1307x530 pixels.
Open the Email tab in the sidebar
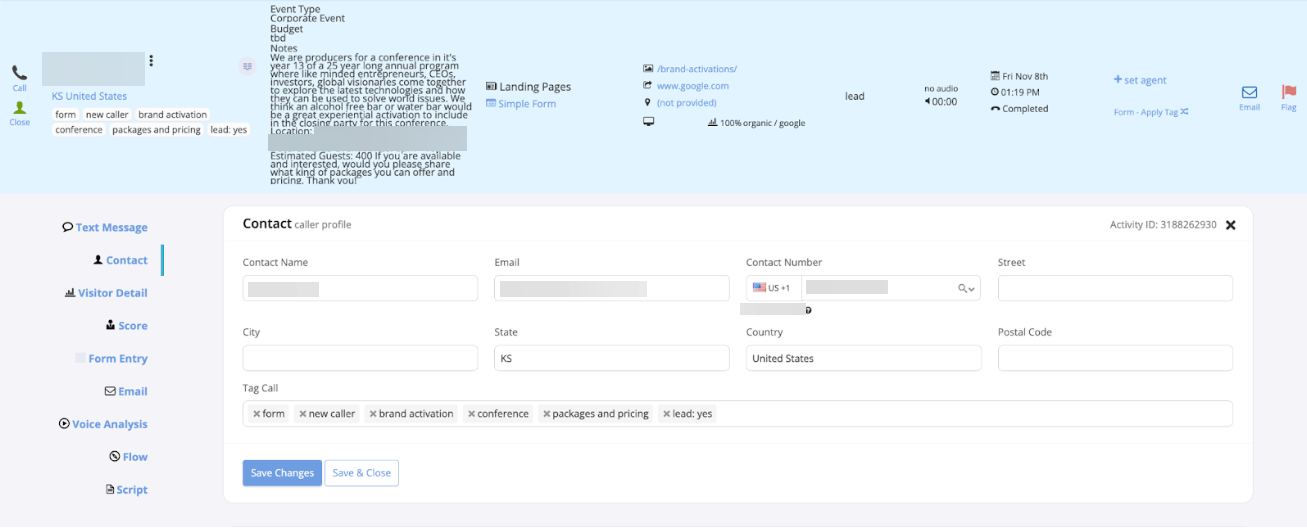pos(126,391)
